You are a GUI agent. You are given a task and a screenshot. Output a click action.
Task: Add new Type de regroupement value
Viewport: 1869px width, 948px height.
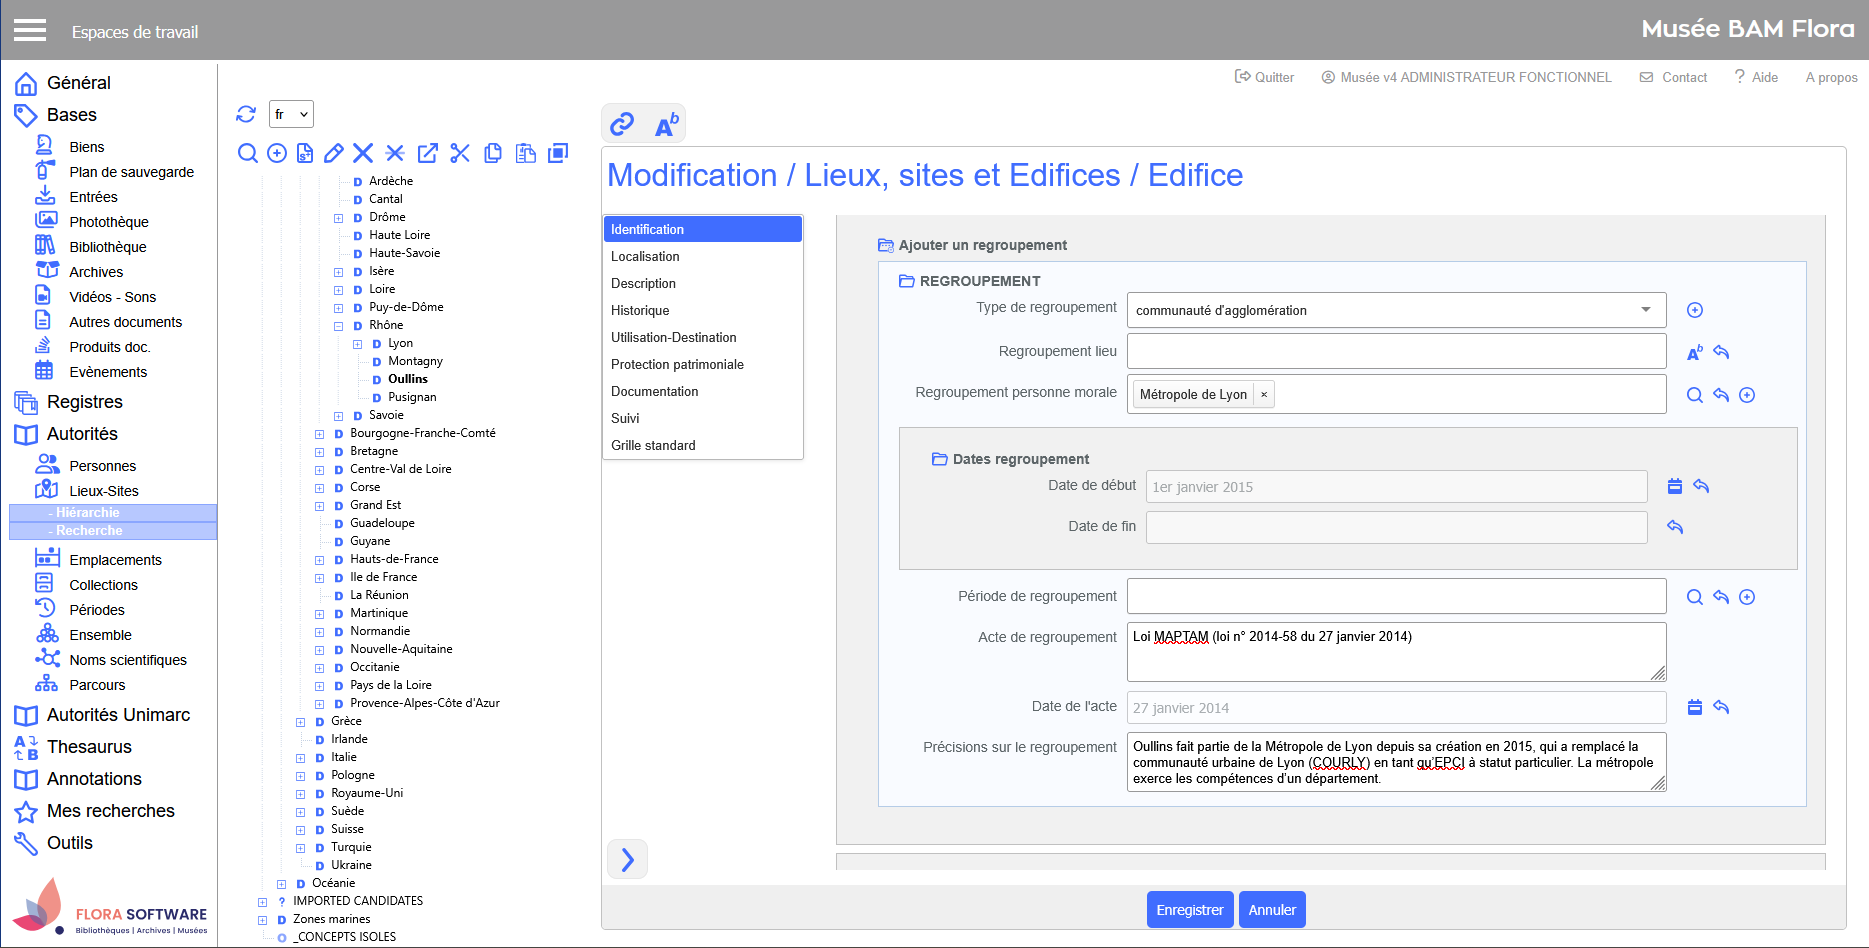coord(1695,310)
